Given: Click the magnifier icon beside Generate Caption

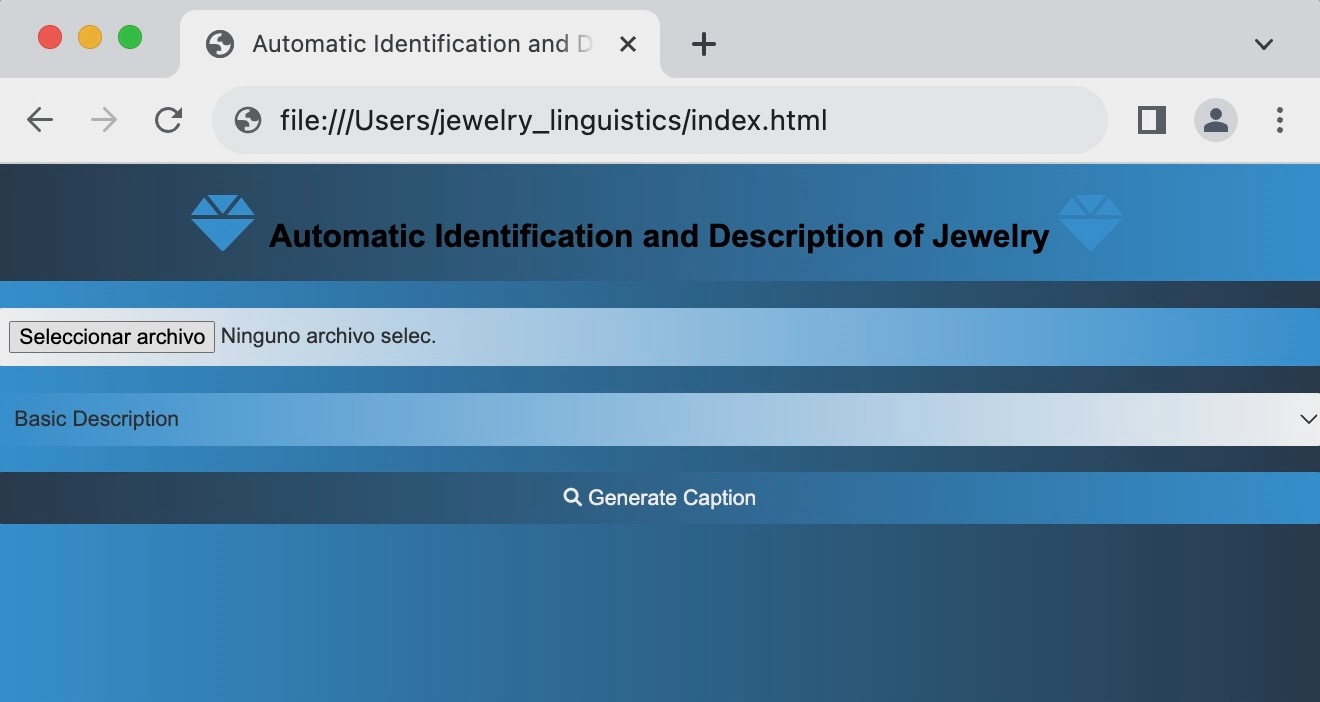Looking at the screenshot, I should point(573,497).
